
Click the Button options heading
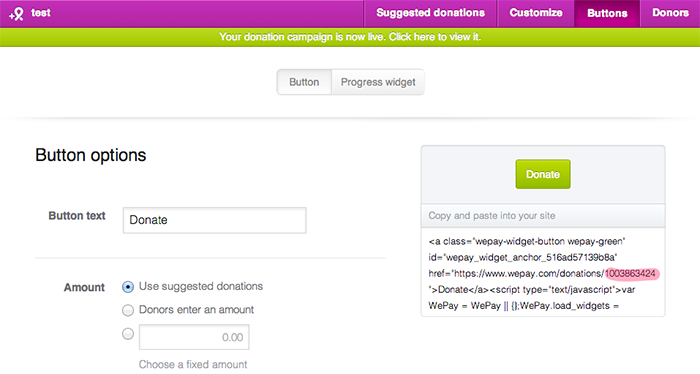click(91, 155)
